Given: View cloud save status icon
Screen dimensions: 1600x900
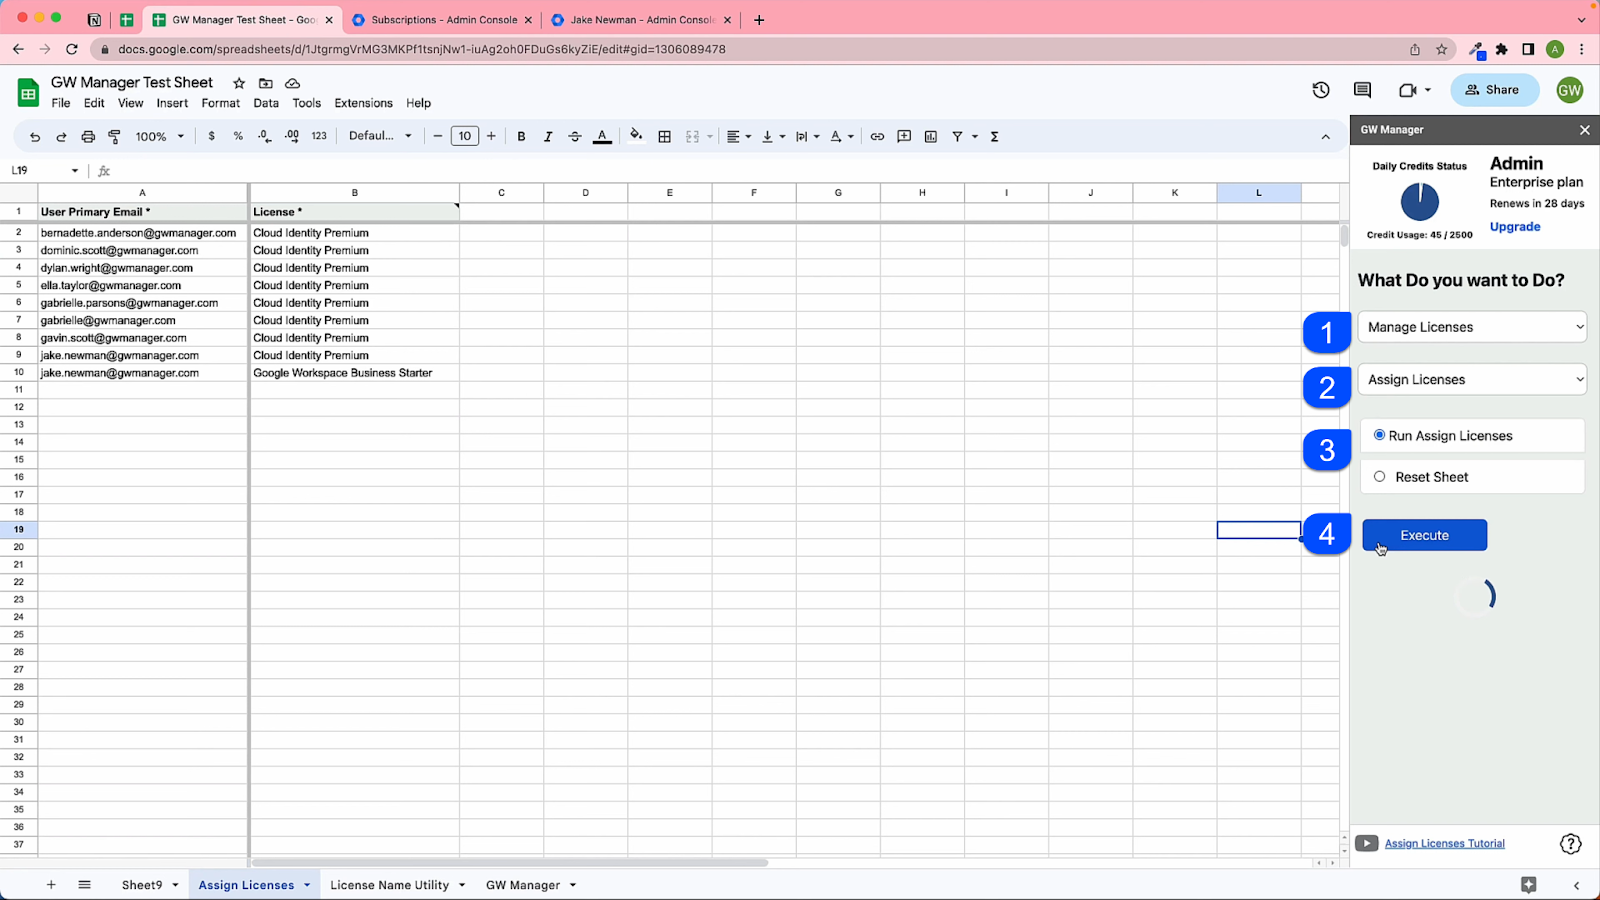Looking at the screenshot, I should (x=292, y=83).
